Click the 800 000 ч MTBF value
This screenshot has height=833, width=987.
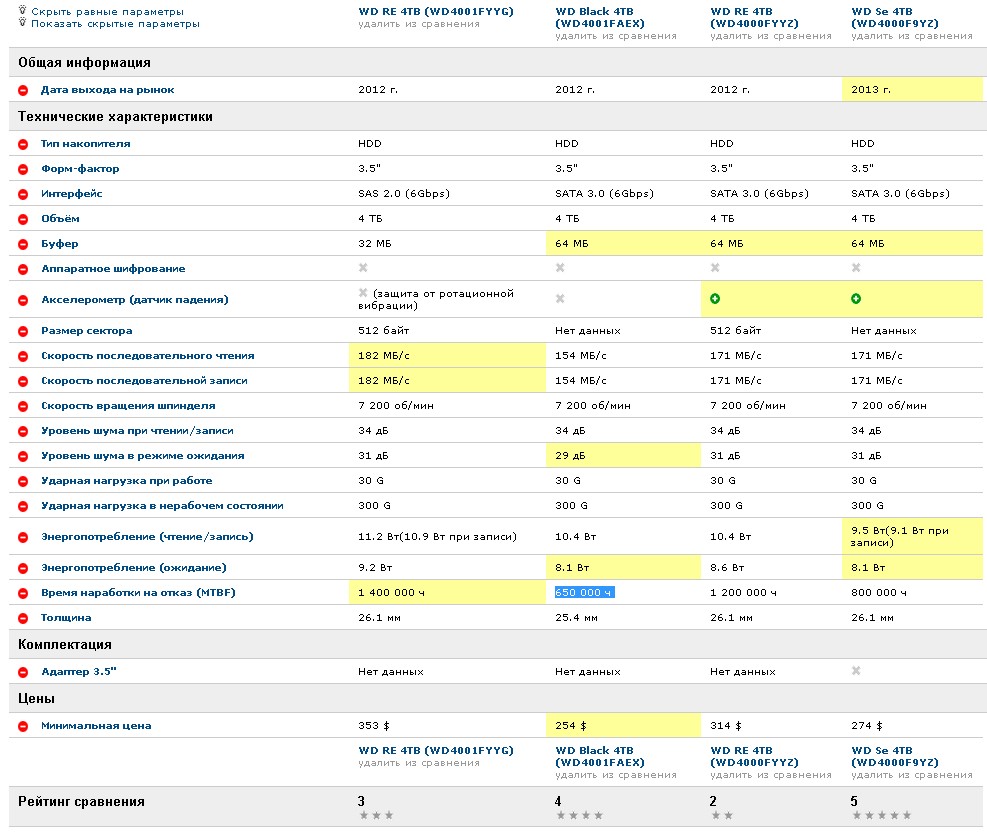[x=879, y=592]
